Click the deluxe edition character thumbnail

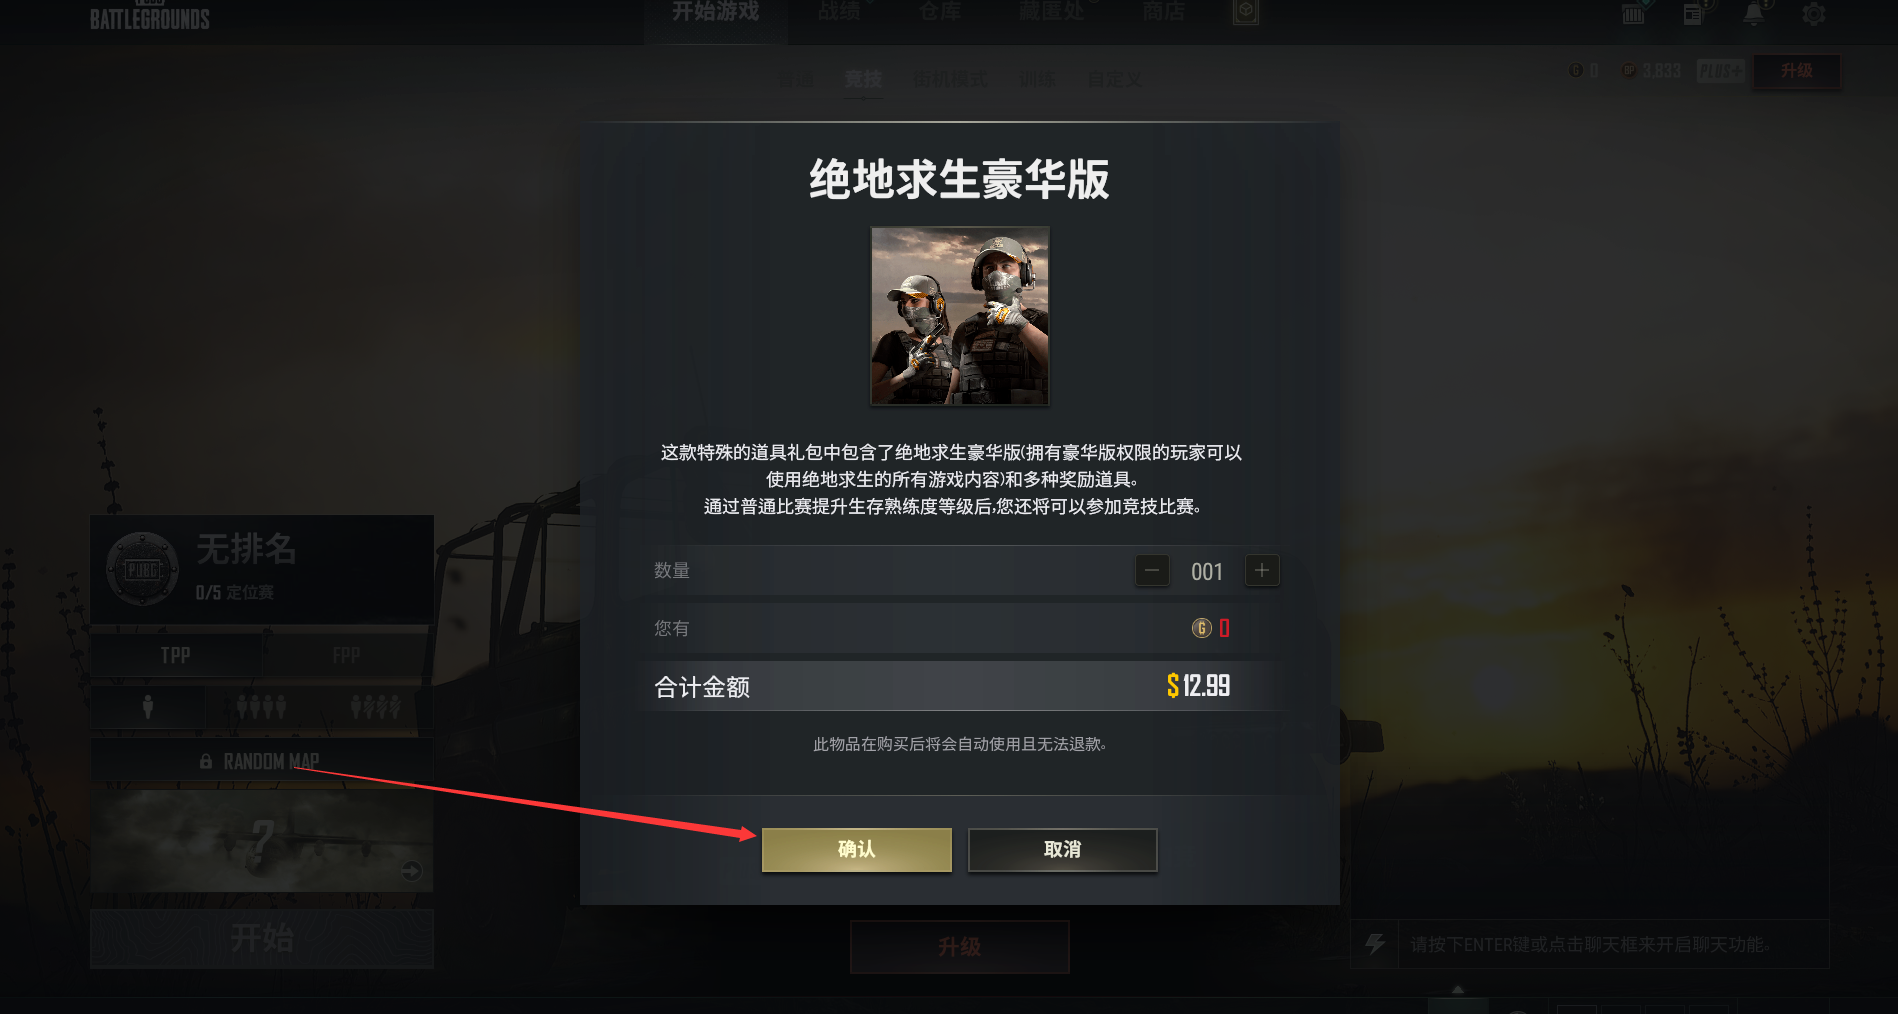pyautogui.click(x=960, y=316)
